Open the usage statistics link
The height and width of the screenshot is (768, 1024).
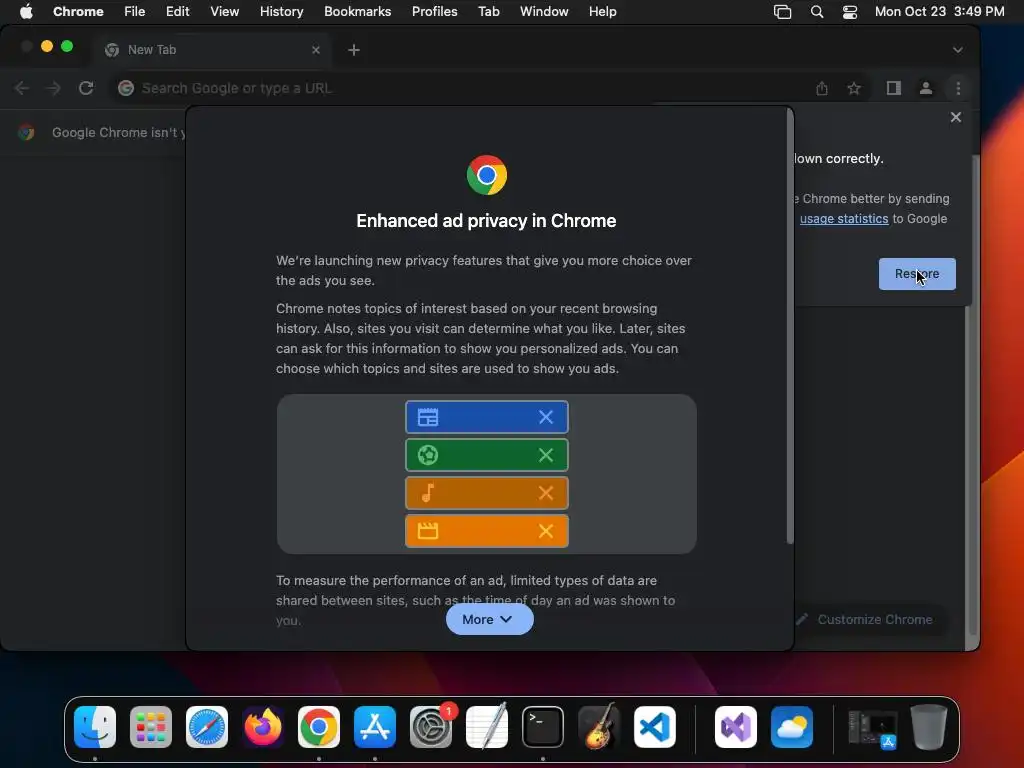point(844,219)
